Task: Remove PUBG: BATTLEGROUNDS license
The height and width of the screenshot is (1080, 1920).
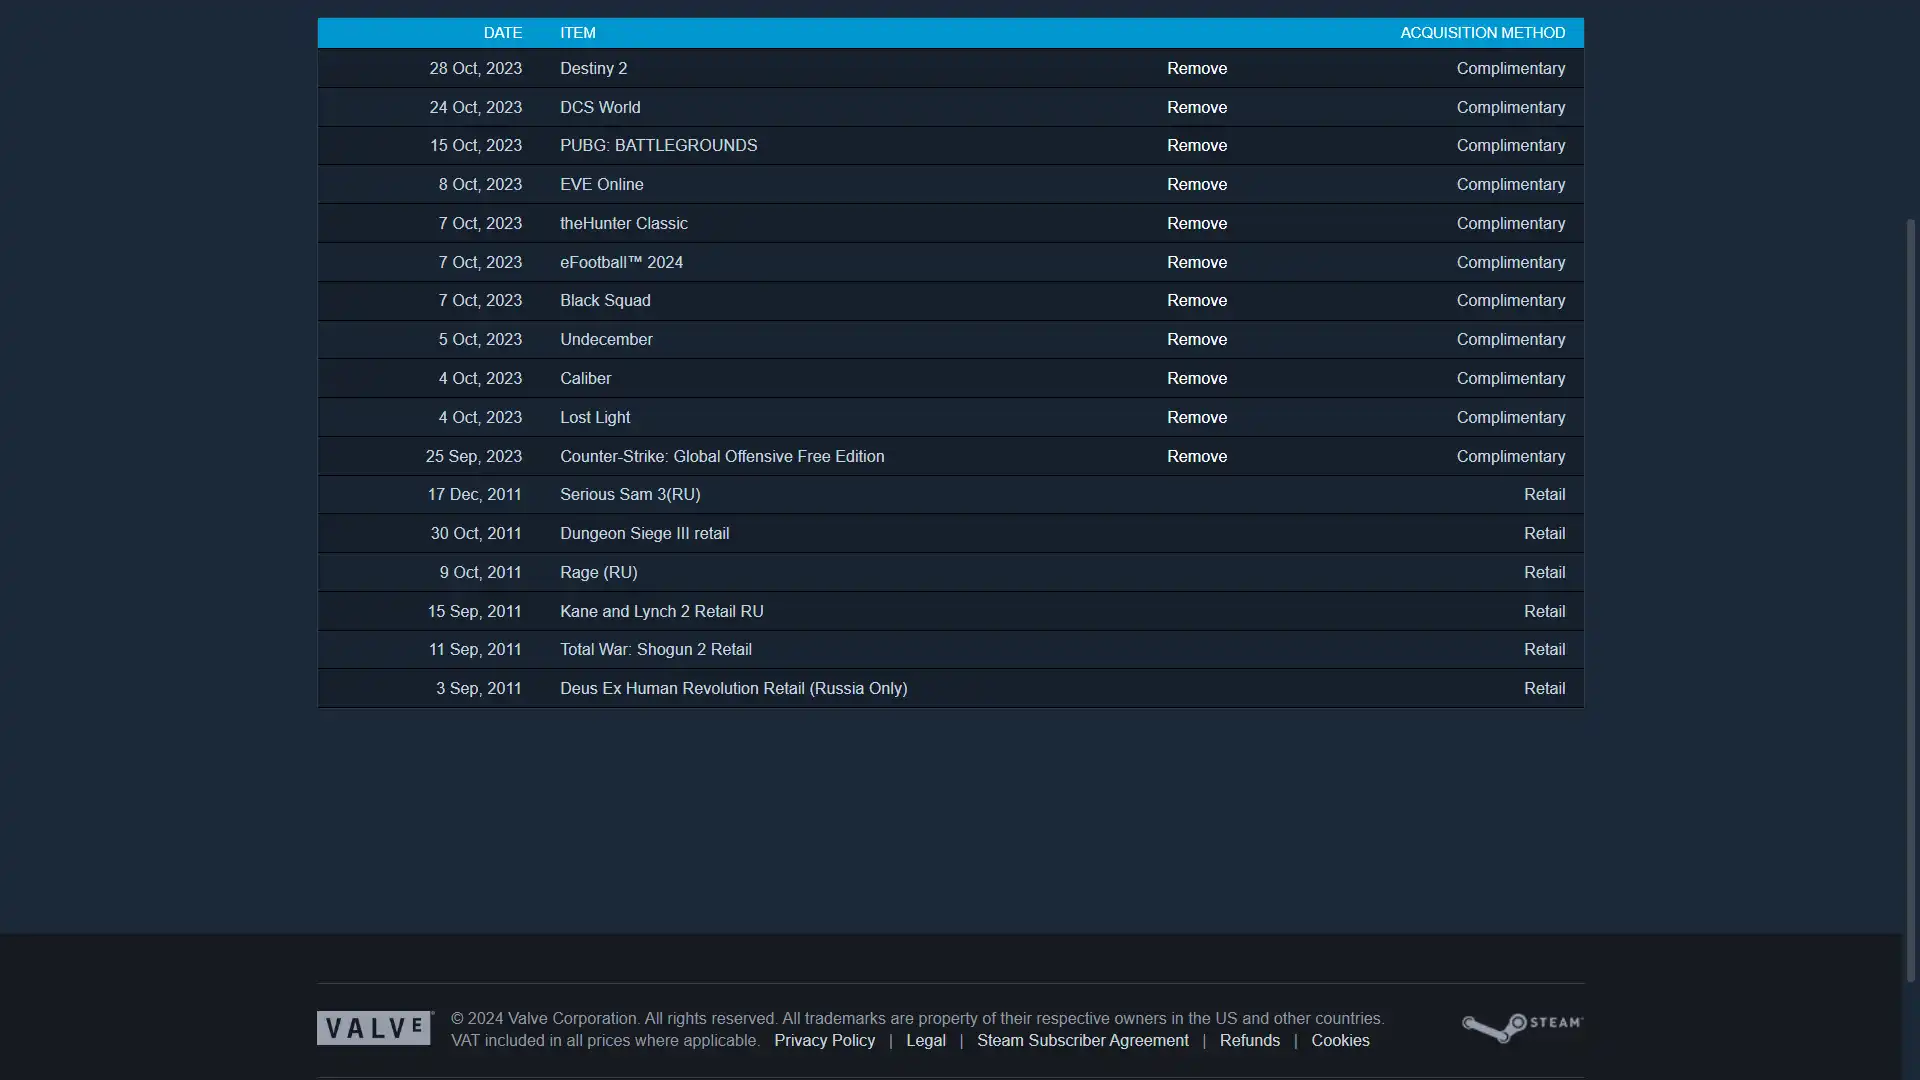Action: [1197, 145]
